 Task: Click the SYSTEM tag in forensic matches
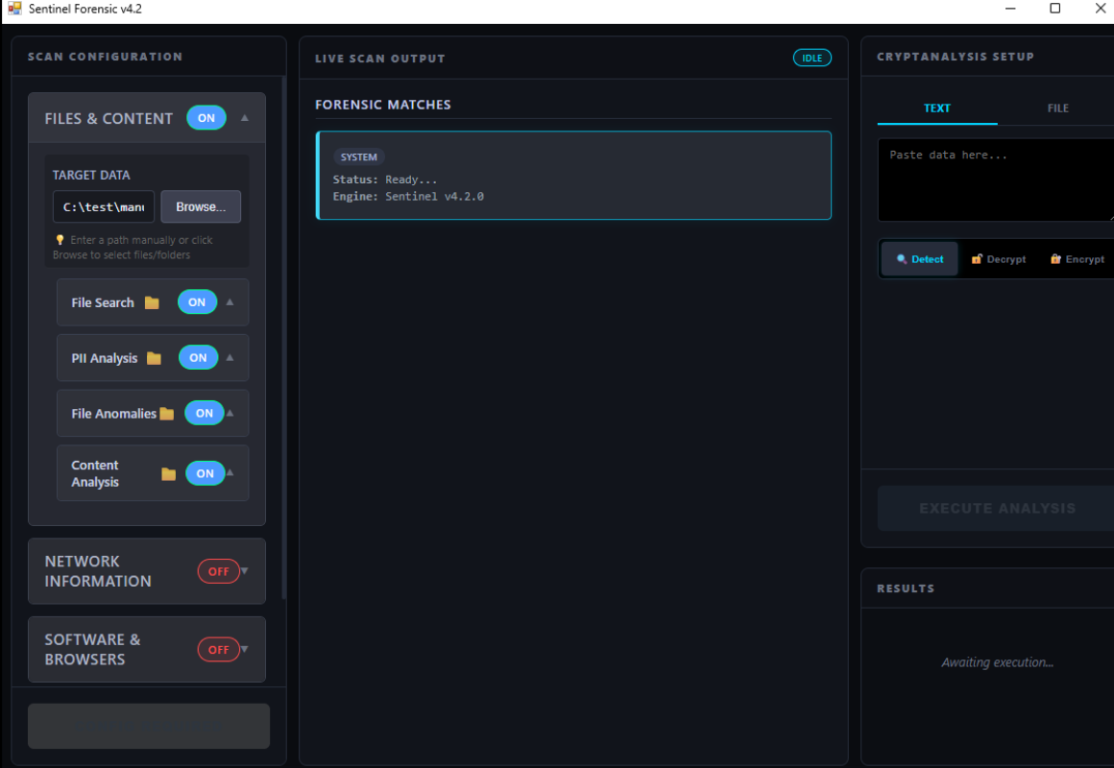(x=359, y=157)
